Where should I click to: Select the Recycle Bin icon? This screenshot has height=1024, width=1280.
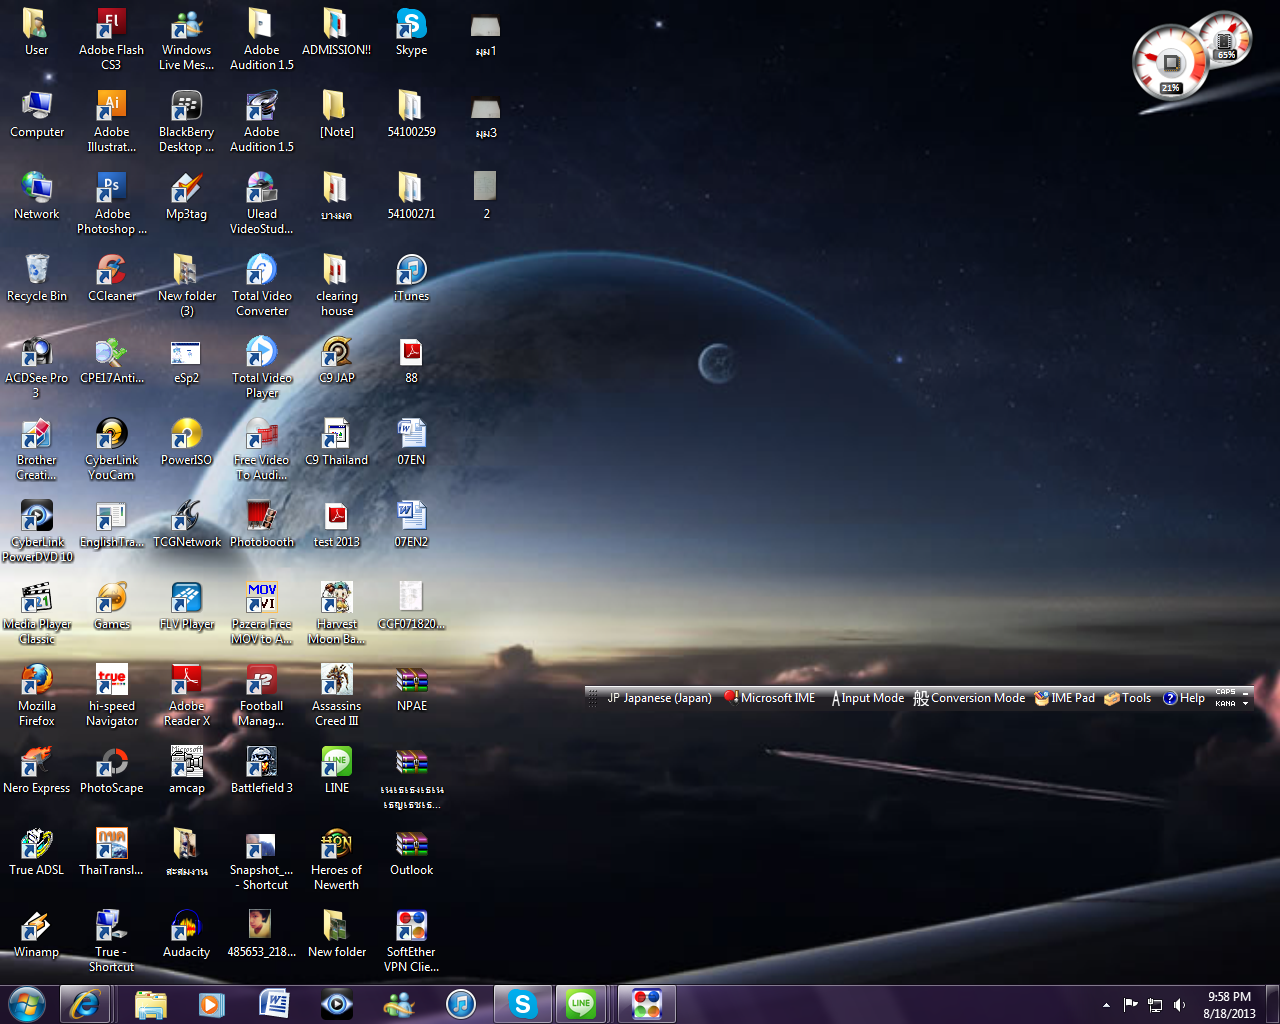click(37, 278)
